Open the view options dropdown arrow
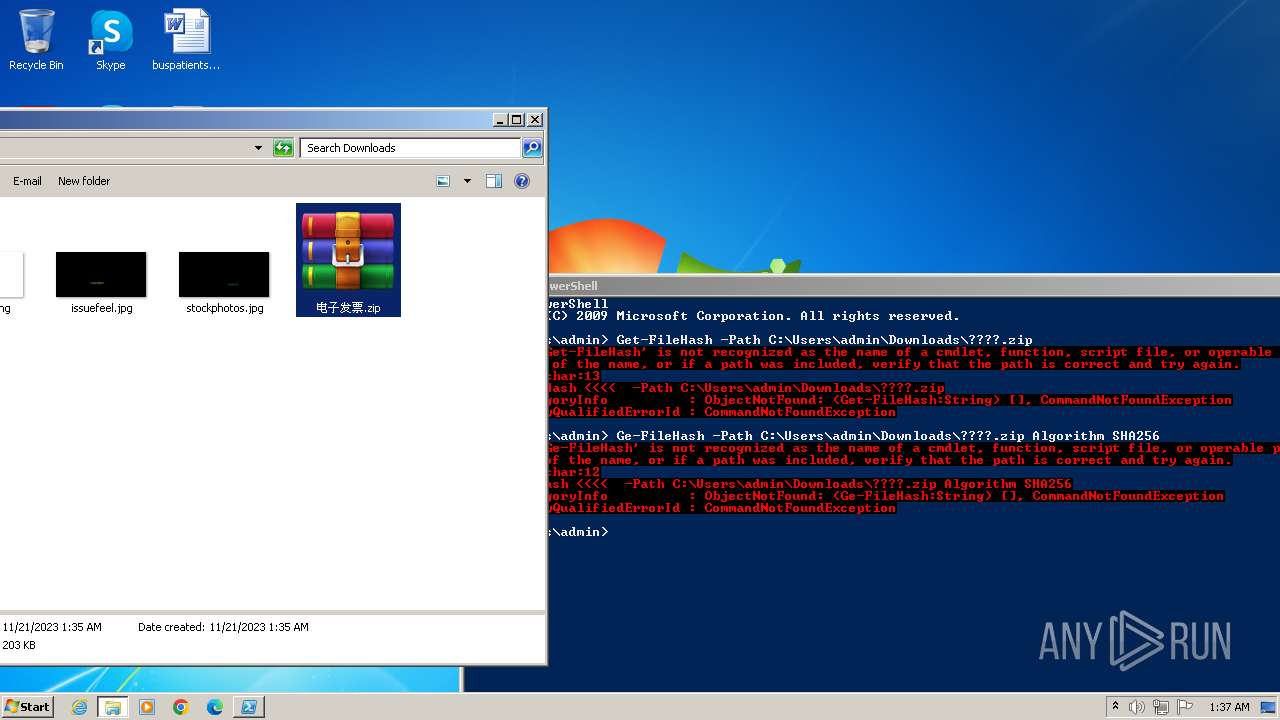 pyautogui.click(x=467, y=181)
